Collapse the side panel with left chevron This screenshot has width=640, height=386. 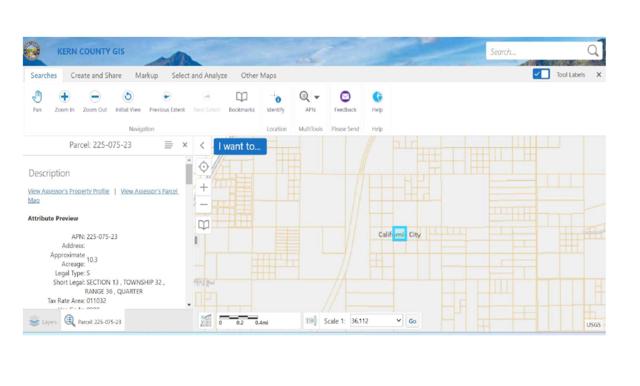[x=202, y=145]
